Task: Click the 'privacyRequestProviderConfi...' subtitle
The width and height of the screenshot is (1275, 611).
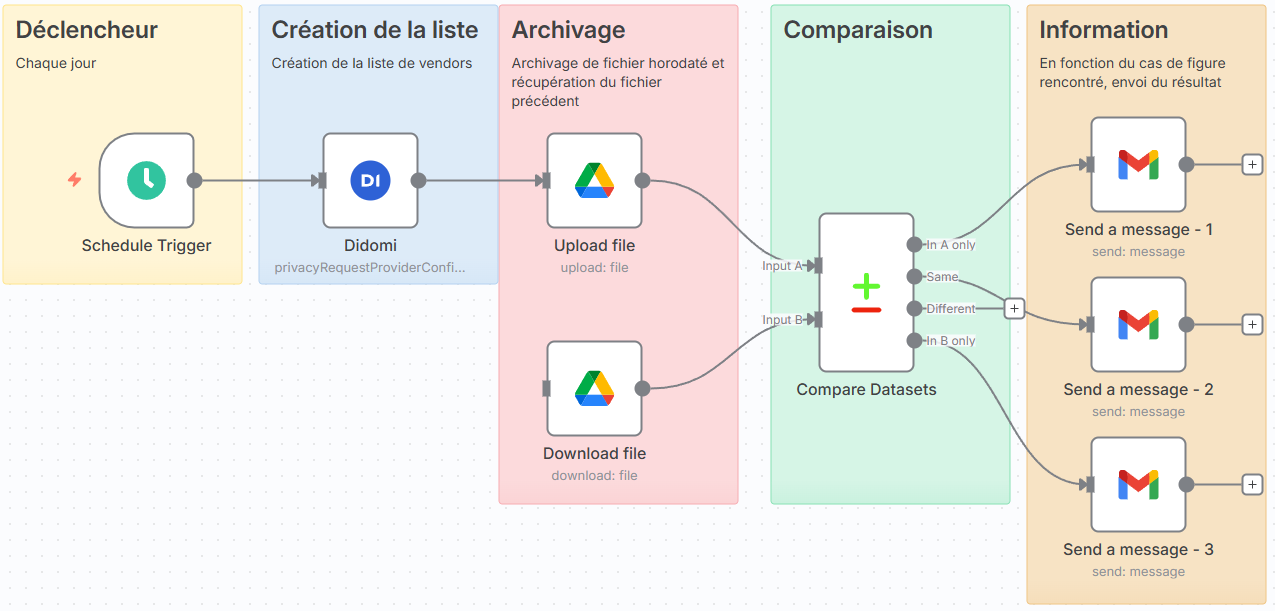Action: [370, 267]
